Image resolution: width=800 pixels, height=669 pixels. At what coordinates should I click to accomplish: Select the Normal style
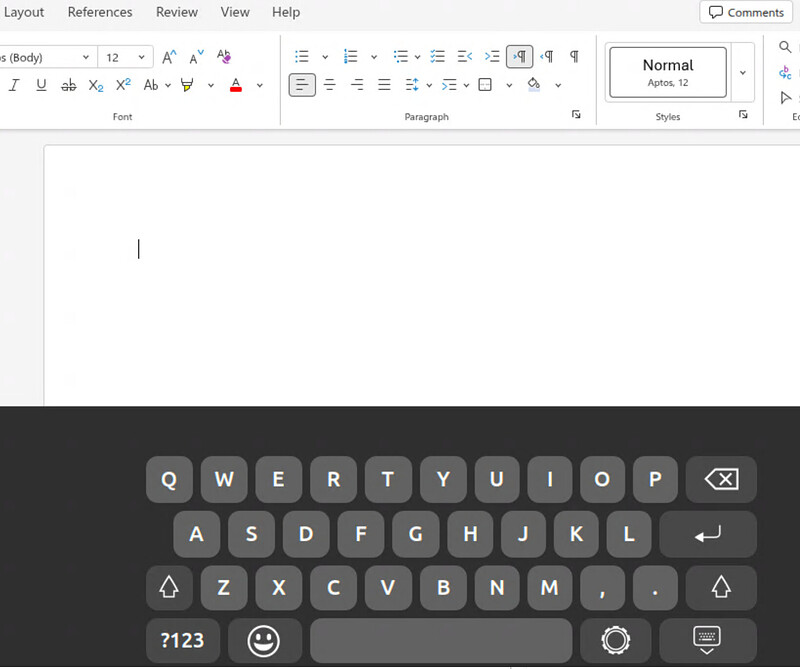coord(668,72)
